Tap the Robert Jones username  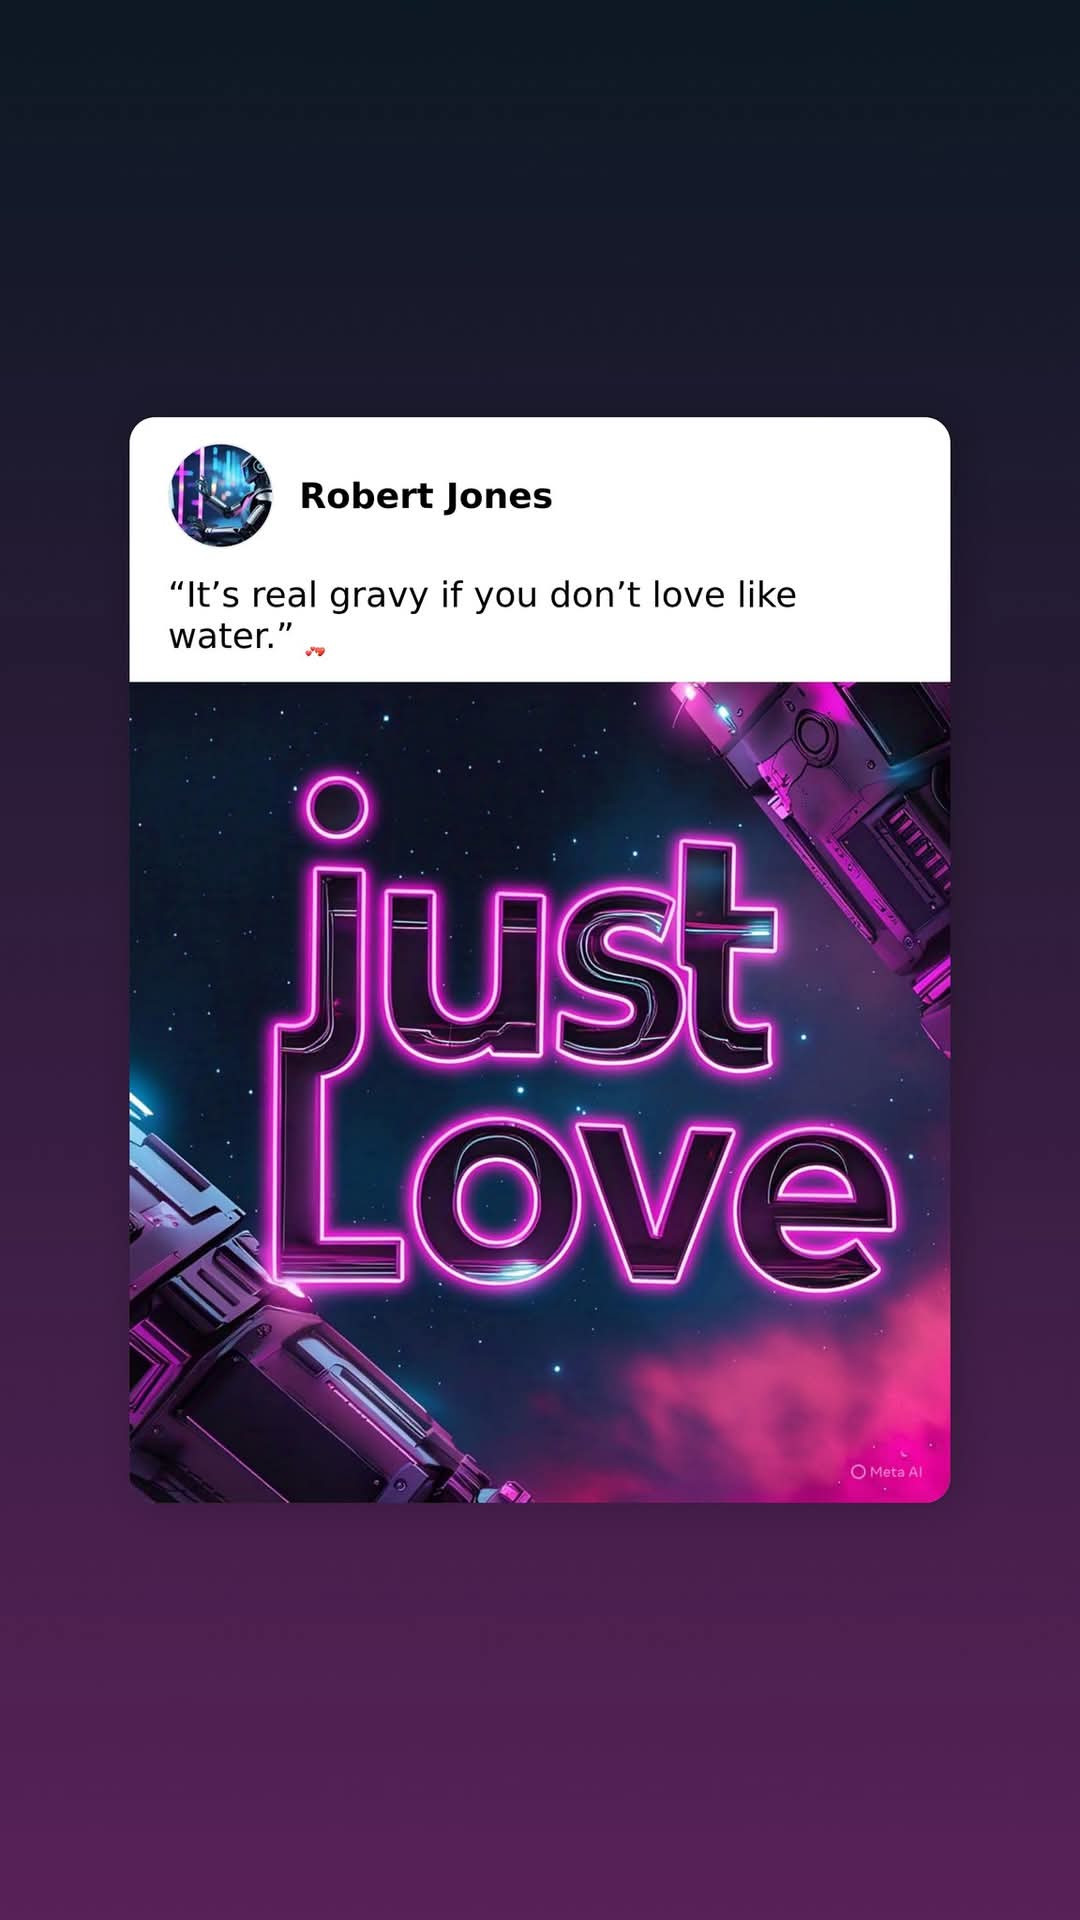[426, 496]
